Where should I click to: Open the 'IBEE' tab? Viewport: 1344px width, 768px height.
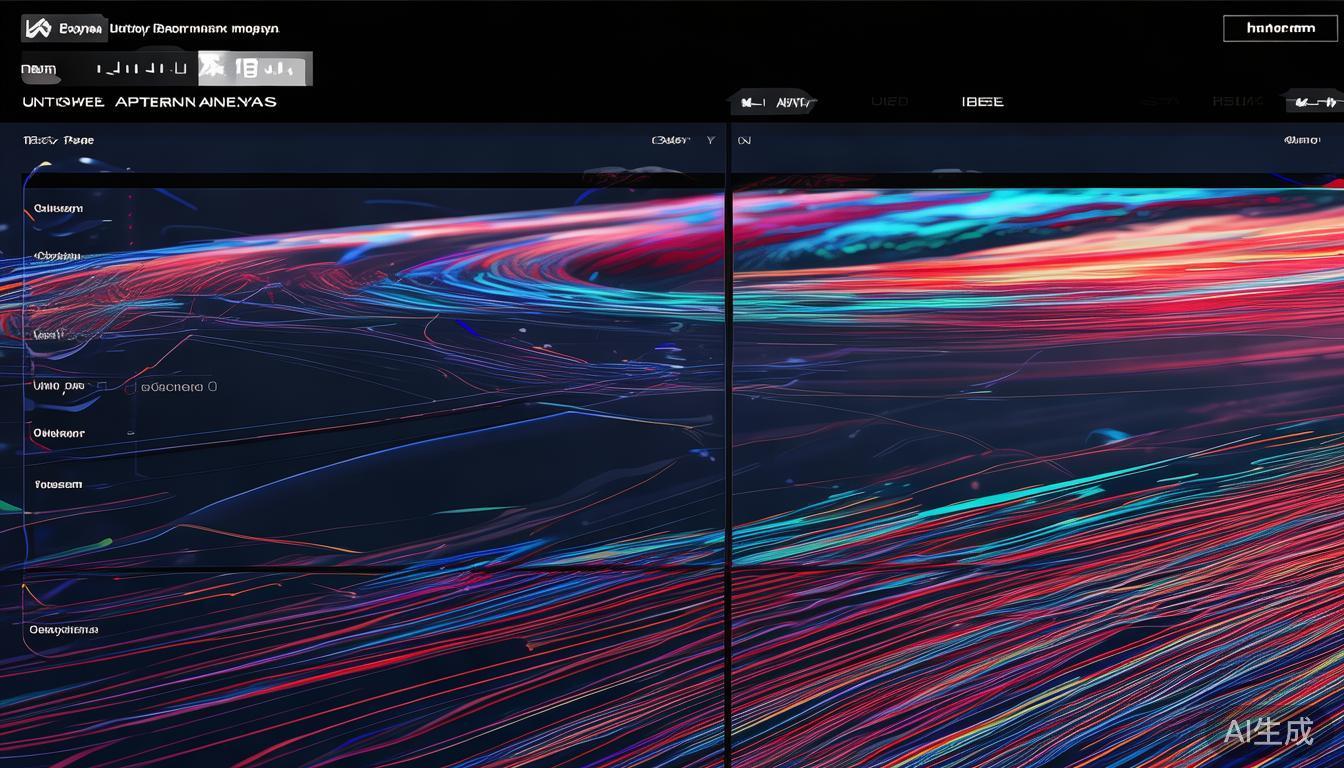pos(981,102)
